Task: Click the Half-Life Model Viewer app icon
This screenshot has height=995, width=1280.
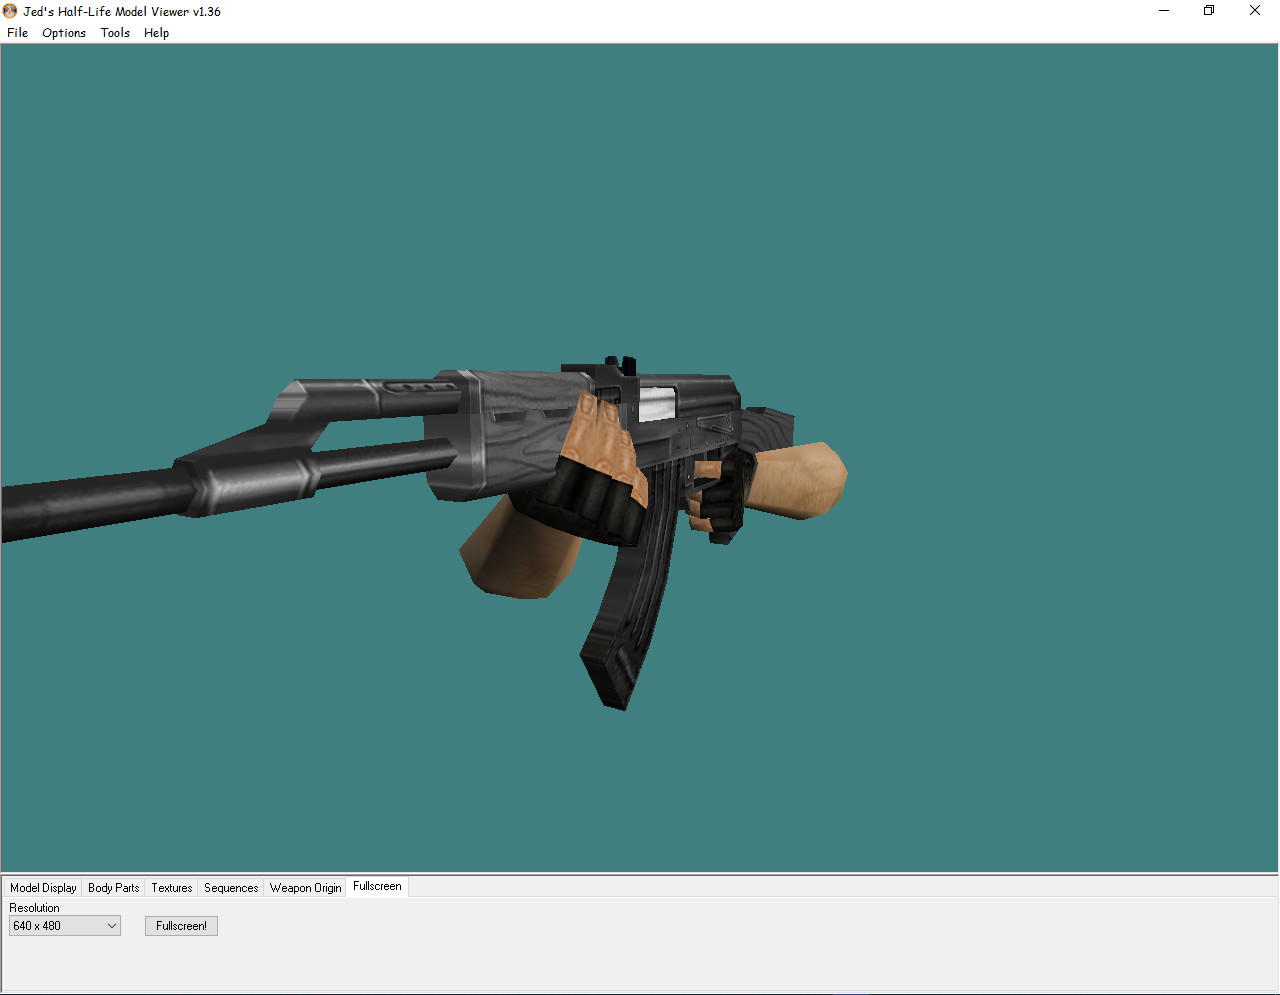Action: [10, 11]
